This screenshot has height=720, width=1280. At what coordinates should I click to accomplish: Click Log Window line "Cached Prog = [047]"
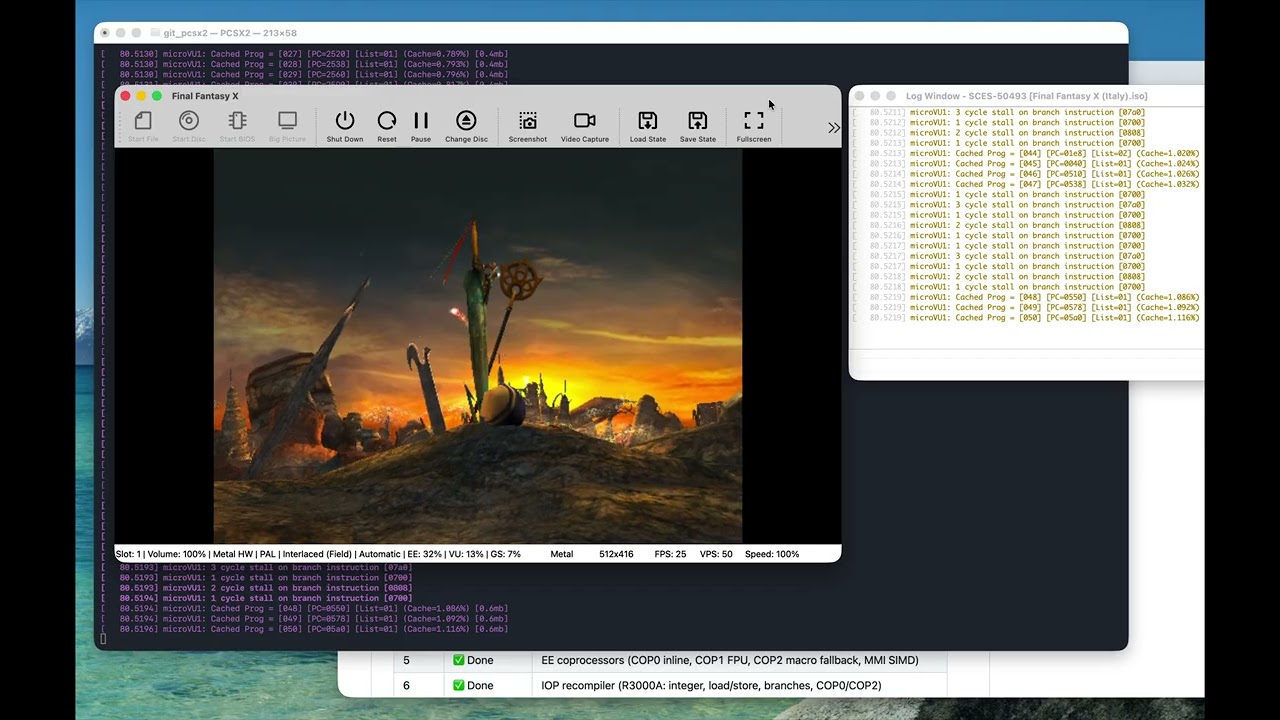(1027, 184)
